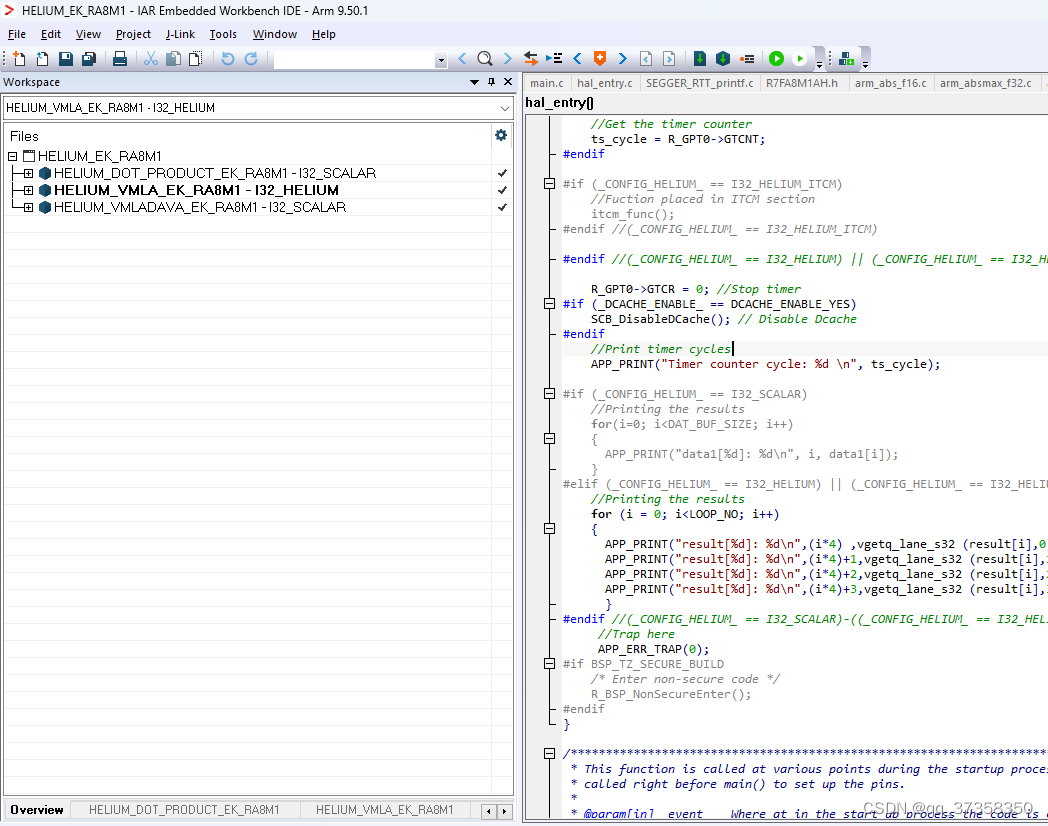Collapse the DCACHE_ENABLE #if code fold
The height and width of the screenshot is (826, 1048).
coord(549,303)
